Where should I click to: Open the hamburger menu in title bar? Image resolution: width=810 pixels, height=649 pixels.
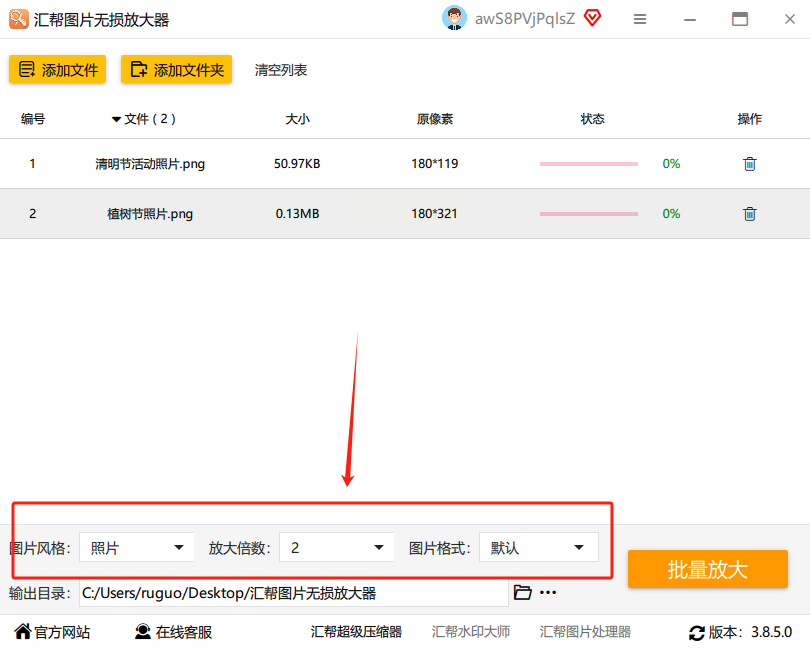click(640, 19)
